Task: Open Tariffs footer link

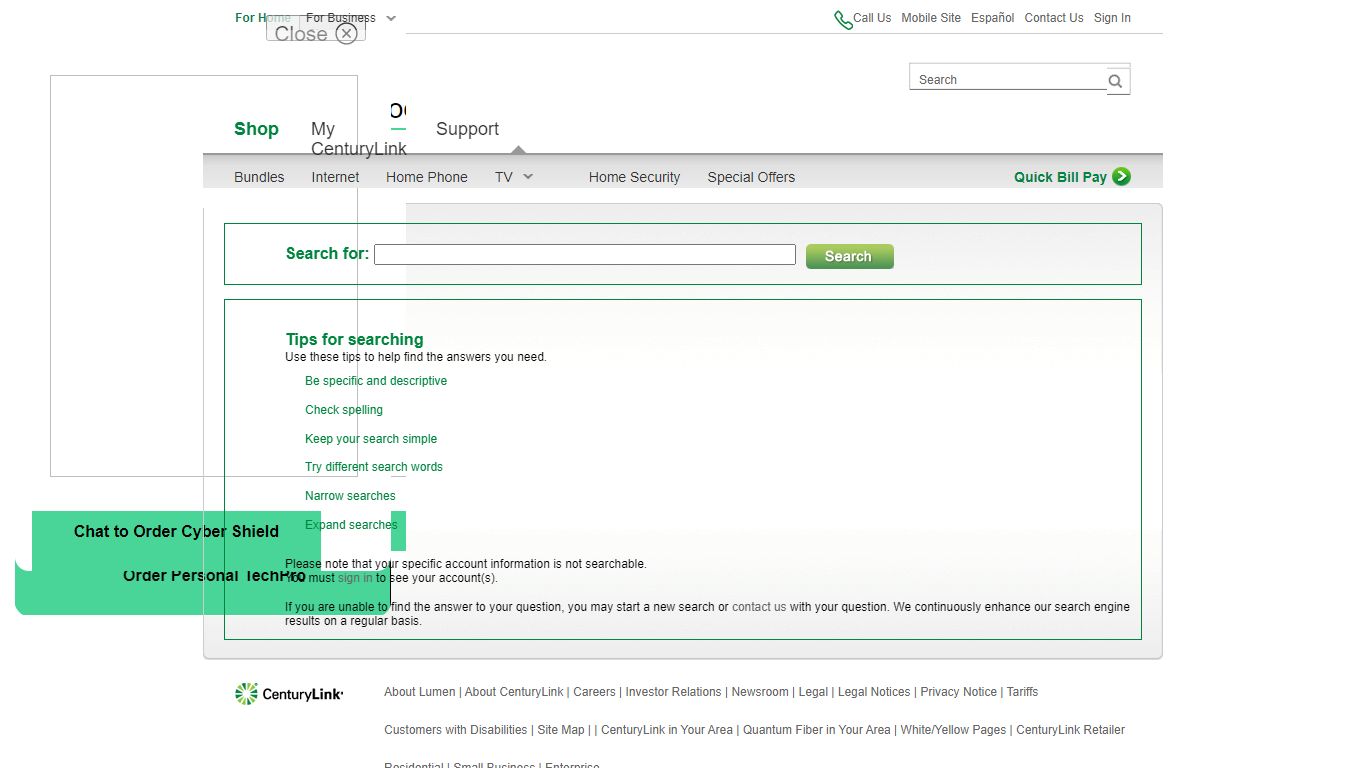Action: click(x=1022, y=692)
